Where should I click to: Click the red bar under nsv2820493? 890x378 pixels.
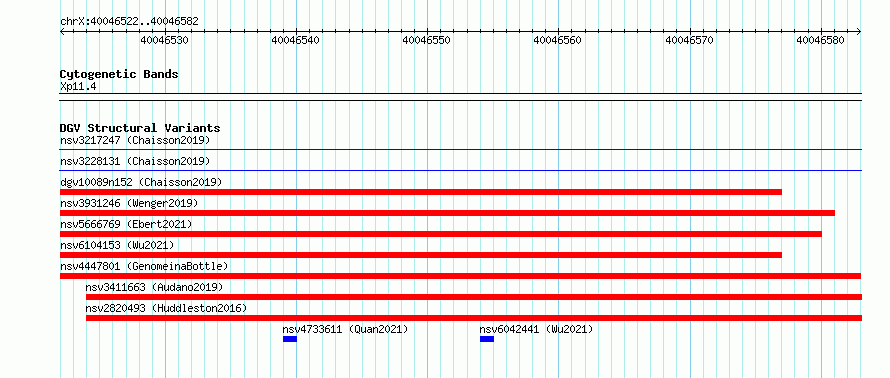[x=474, y=318]
